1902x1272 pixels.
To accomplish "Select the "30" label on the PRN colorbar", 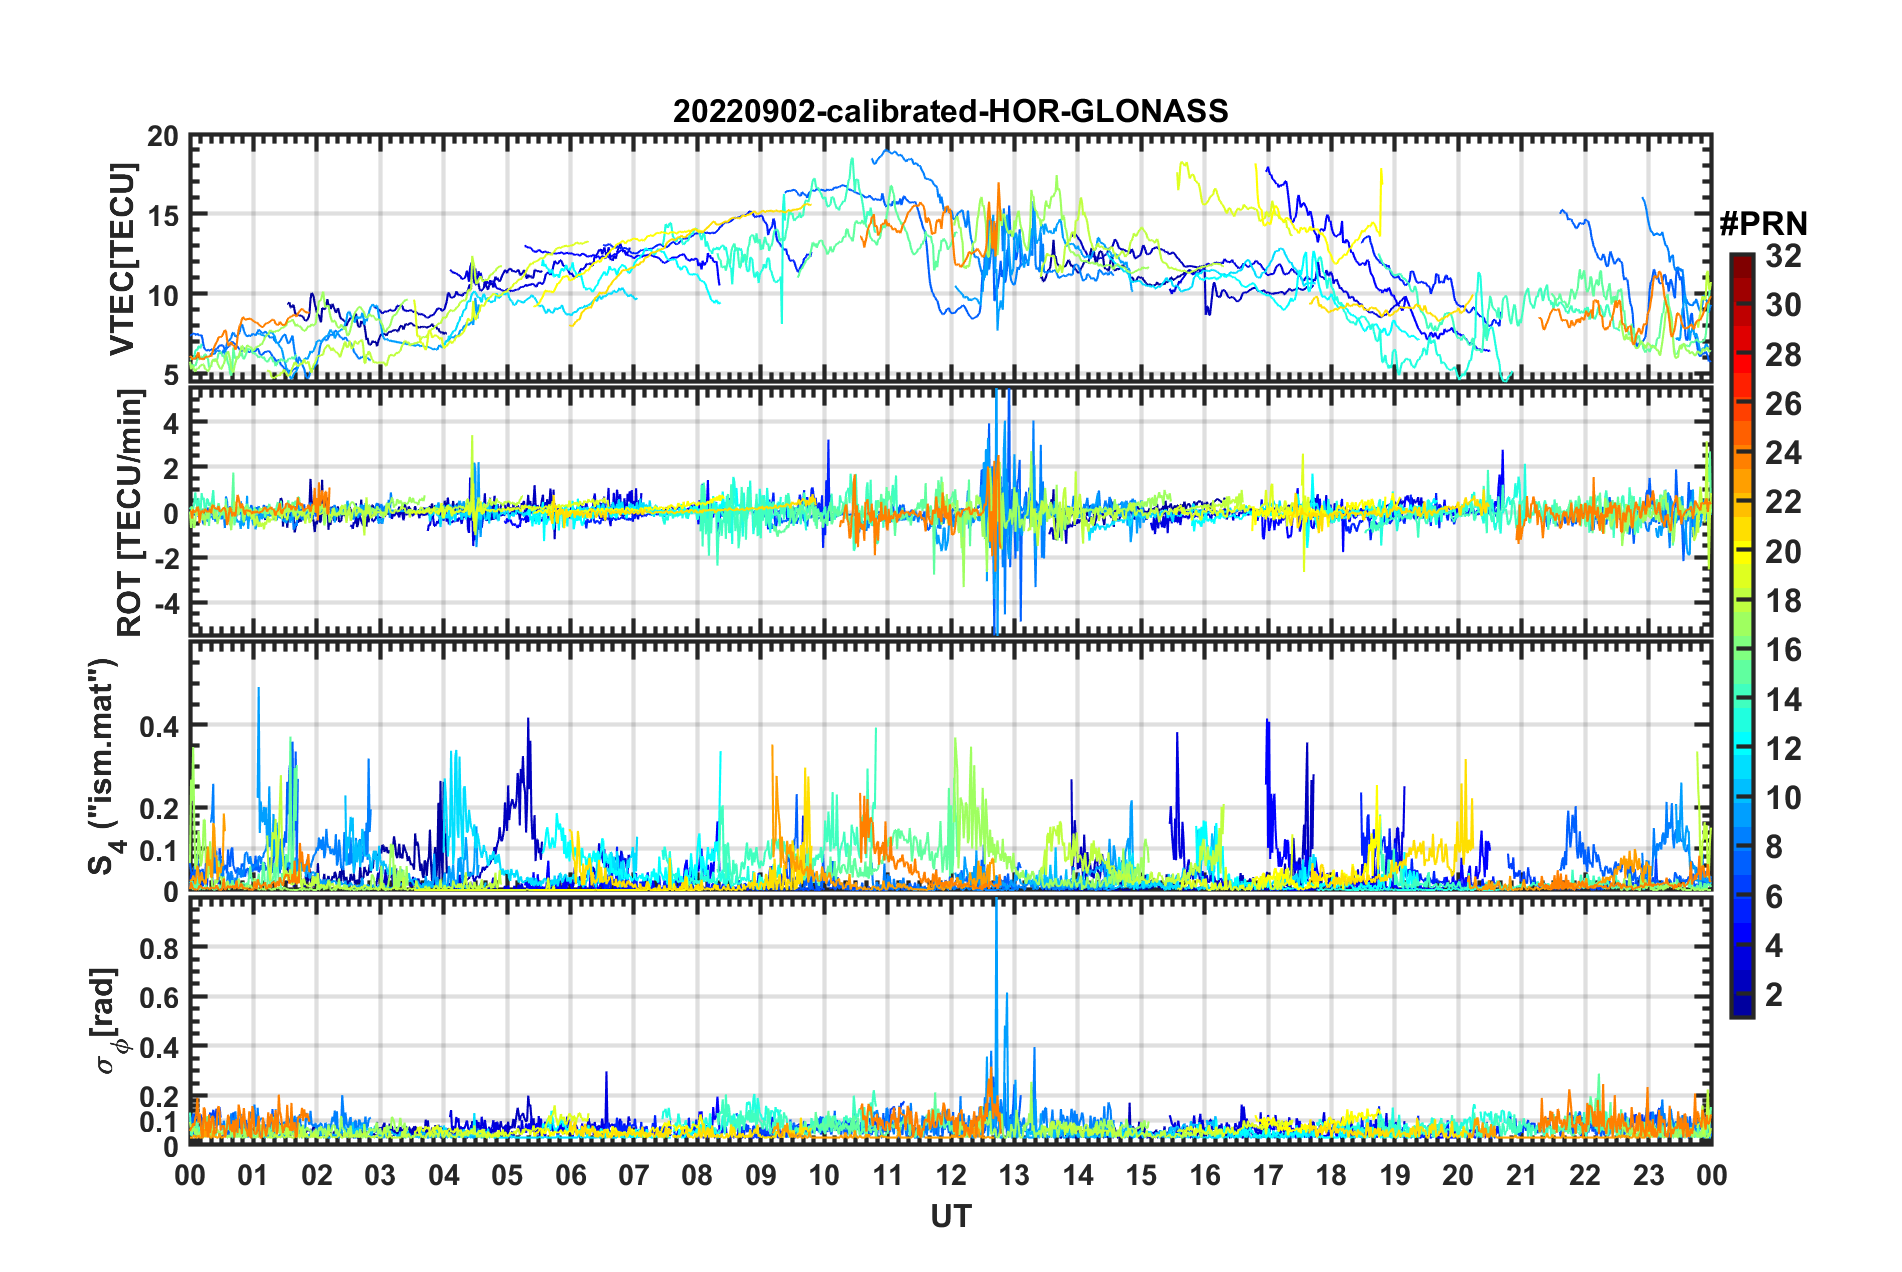I will click(1784, 305).
